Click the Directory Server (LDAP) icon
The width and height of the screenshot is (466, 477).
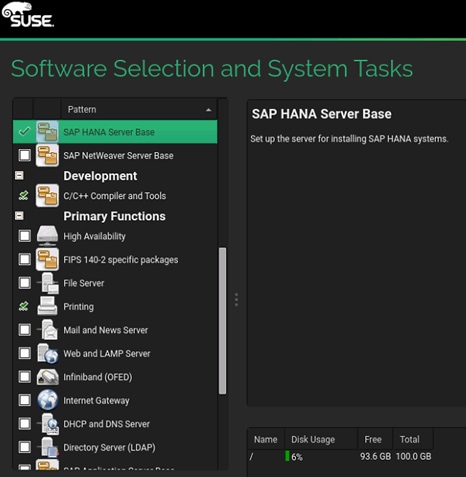(48, 447)
